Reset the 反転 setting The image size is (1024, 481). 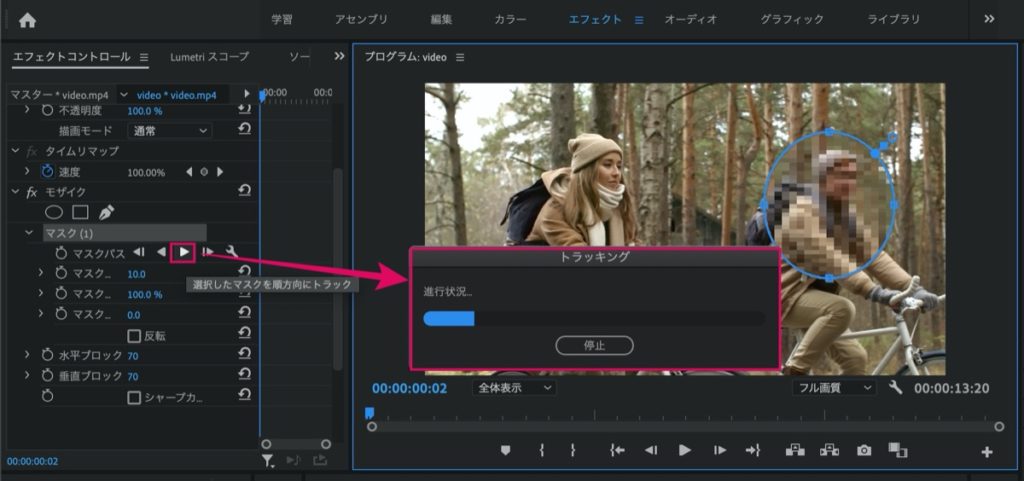pos(244,335)
